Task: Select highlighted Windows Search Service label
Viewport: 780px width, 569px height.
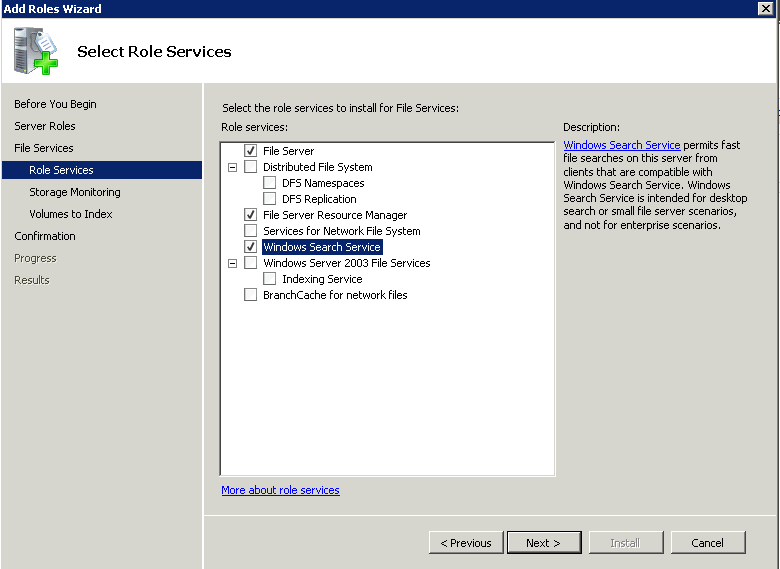Action: pyautogui.click(x=322, y=247)
